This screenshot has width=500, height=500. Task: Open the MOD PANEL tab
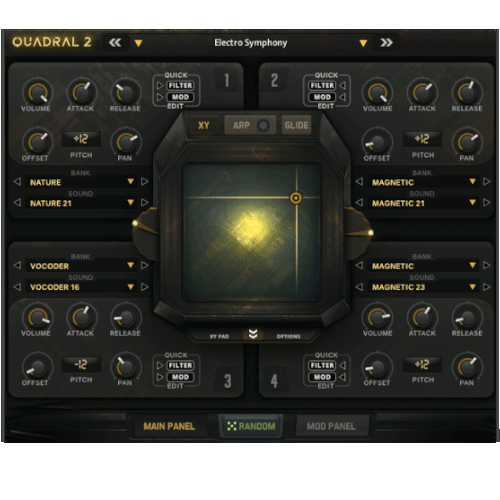tap(331, 426)
